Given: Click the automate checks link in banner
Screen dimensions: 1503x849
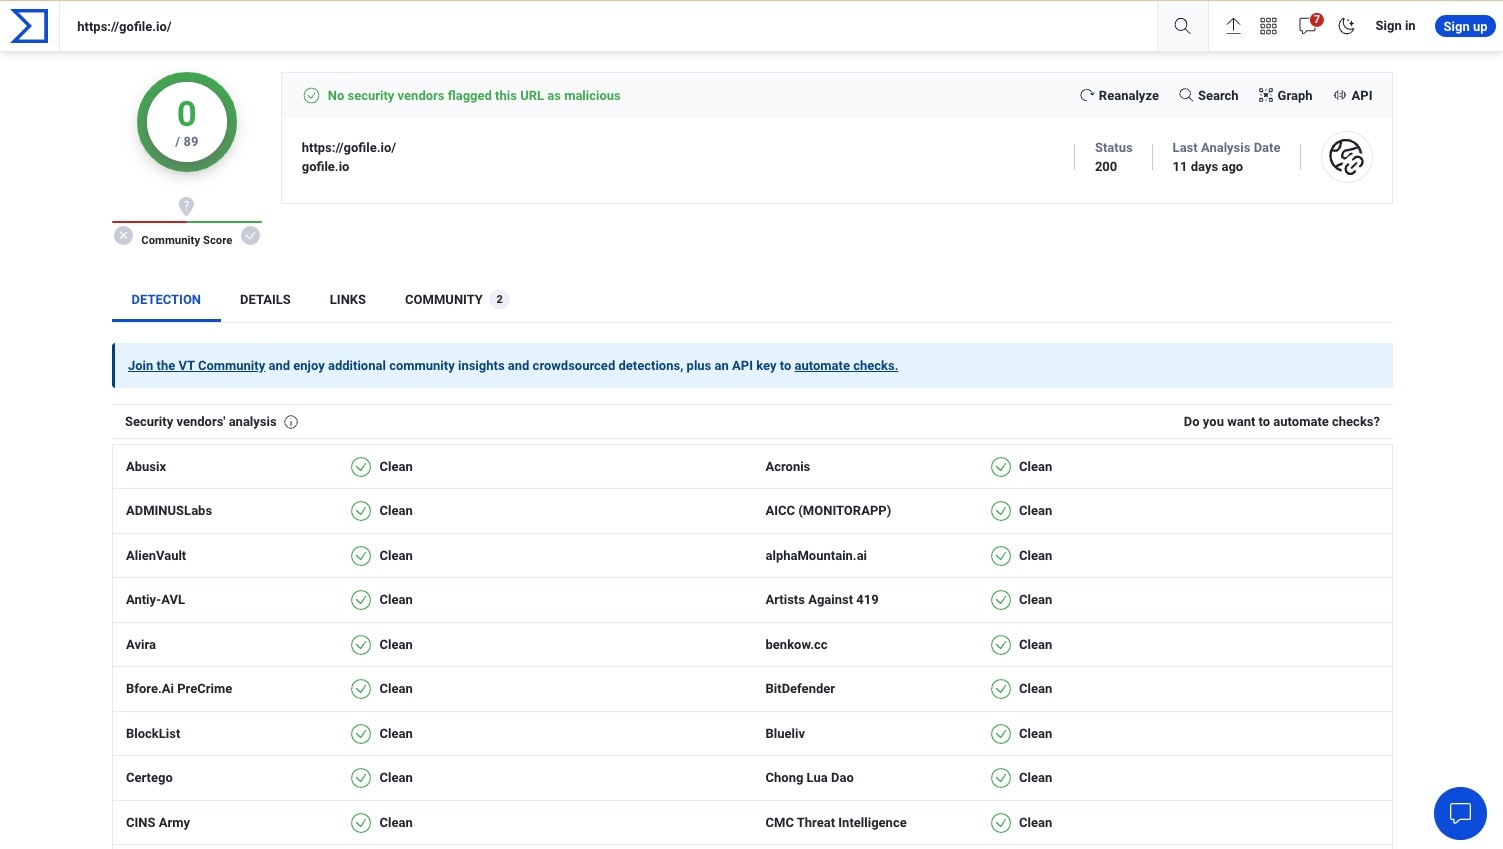Looking at the screenshot, I should tap(846, 366).
